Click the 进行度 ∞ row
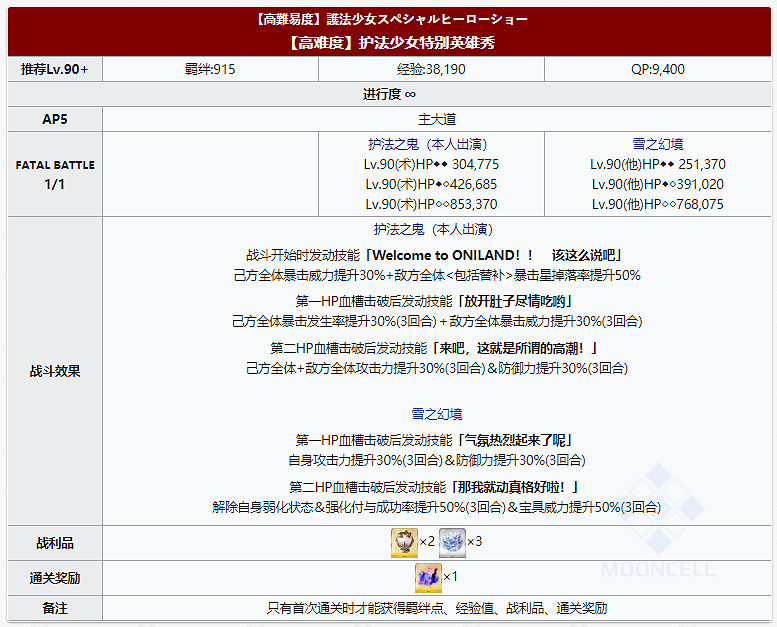Image resolution: width=777 pixels, height=627 pixels. pos(389,94)
